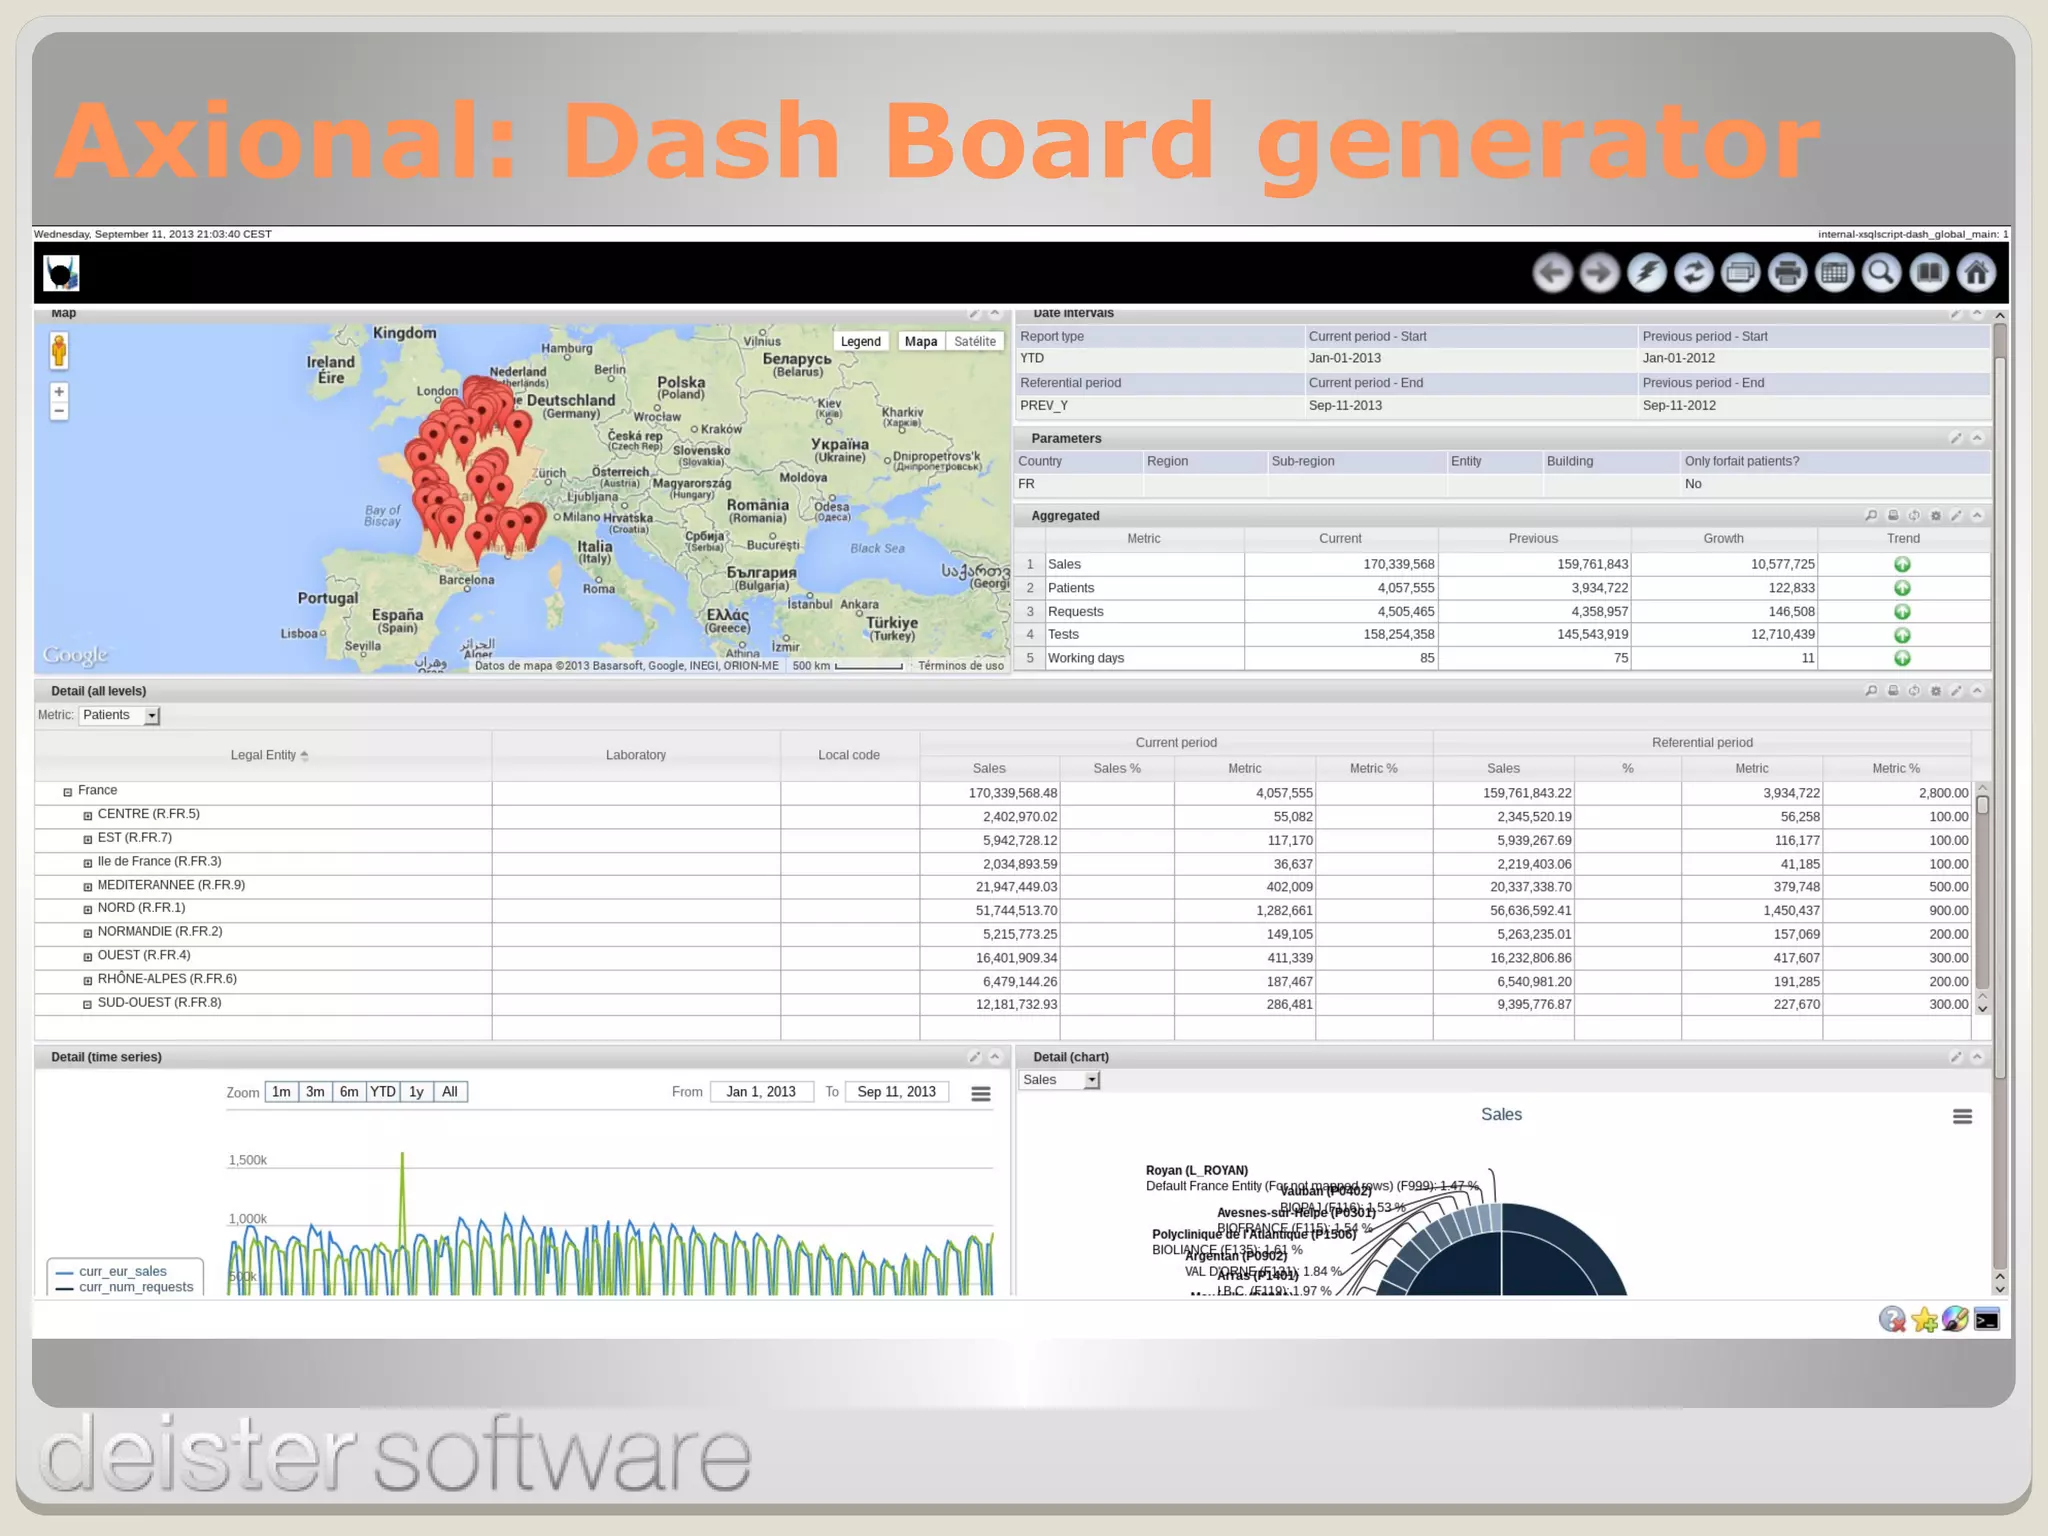The height and width of the screenshot is (1536, 2048).
Task: Open the Metric Patients dropdown
Action: pos(119,715)
